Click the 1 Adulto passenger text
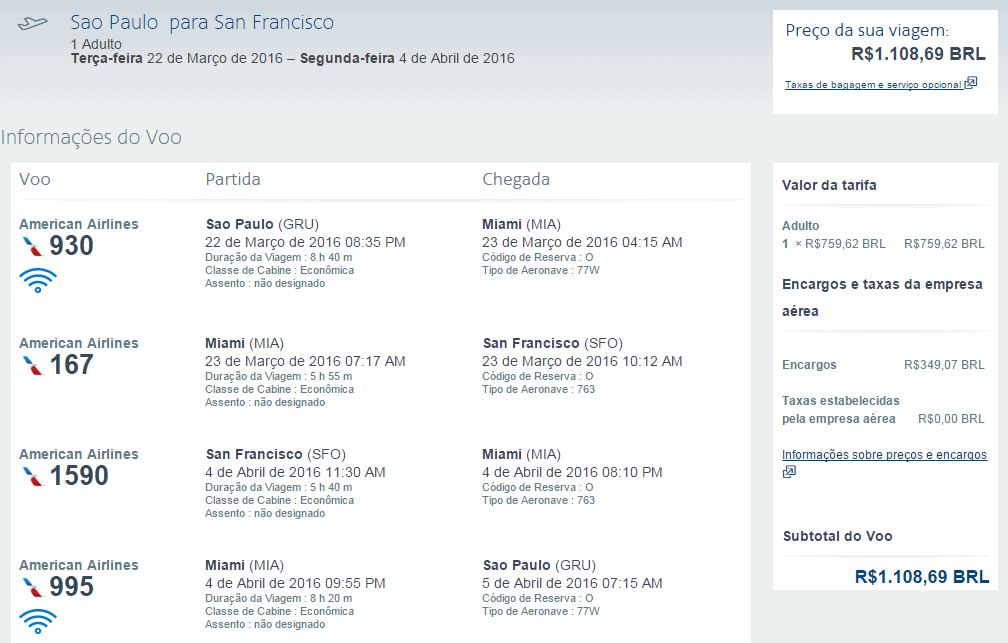1008x643 pixels. pyautogui.click(x=96, y=44)
